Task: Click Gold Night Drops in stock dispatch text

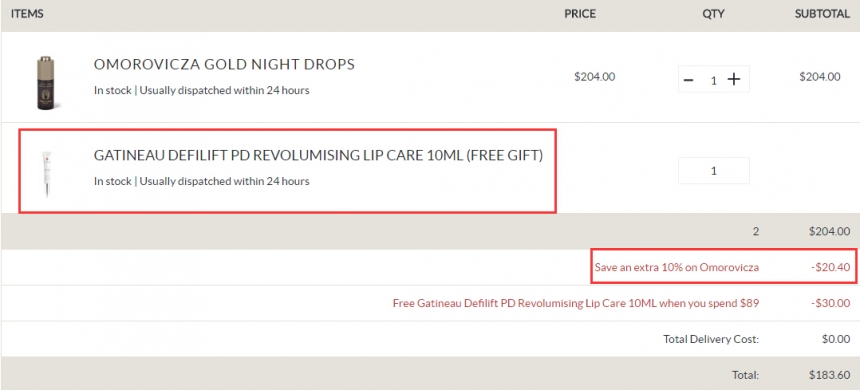Action: click(x=201, y=91)
